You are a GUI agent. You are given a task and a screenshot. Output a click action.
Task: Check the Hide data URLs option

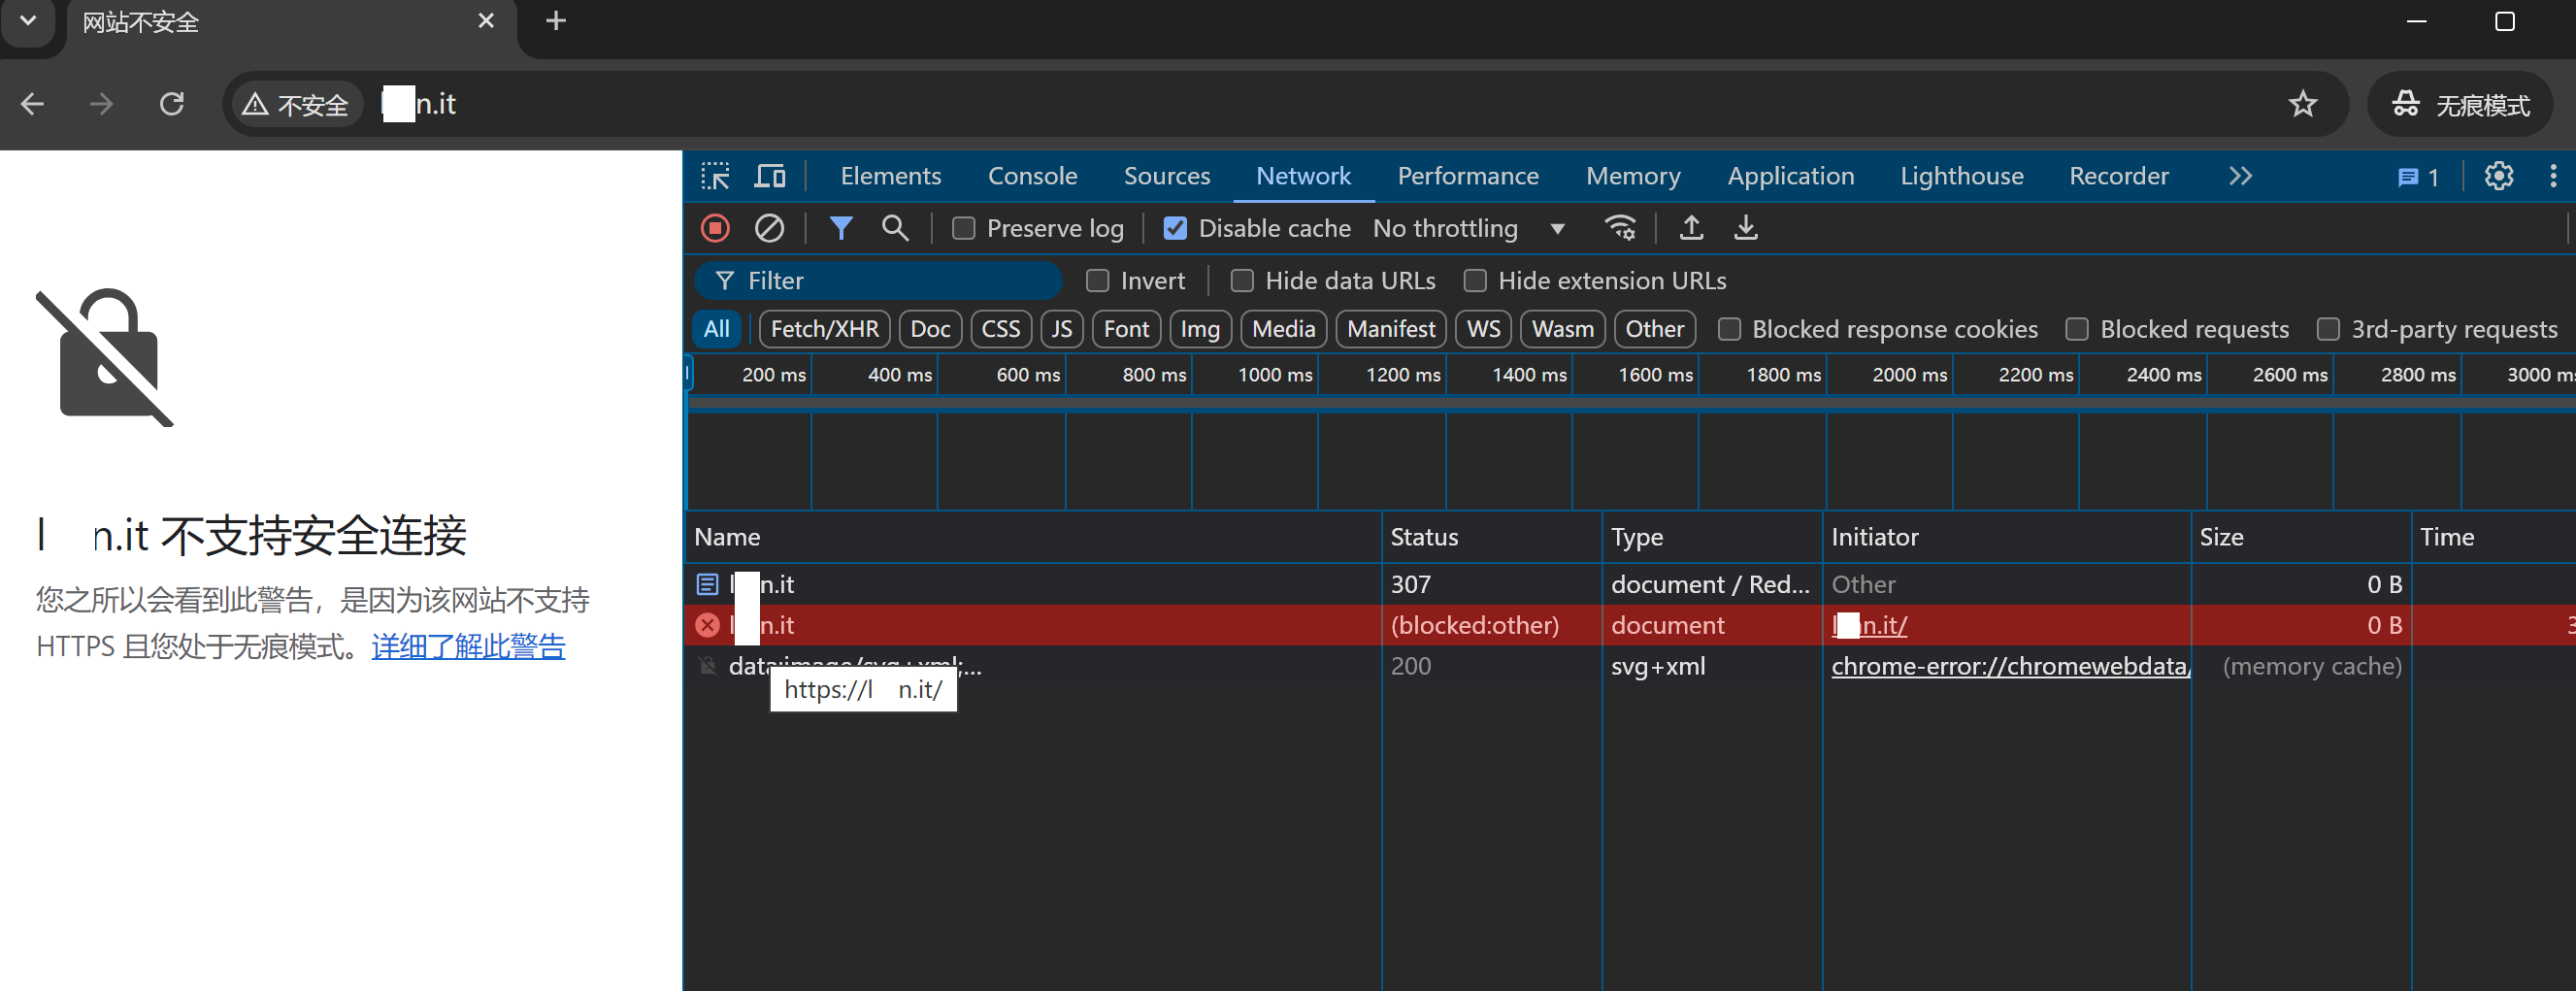1242,281
